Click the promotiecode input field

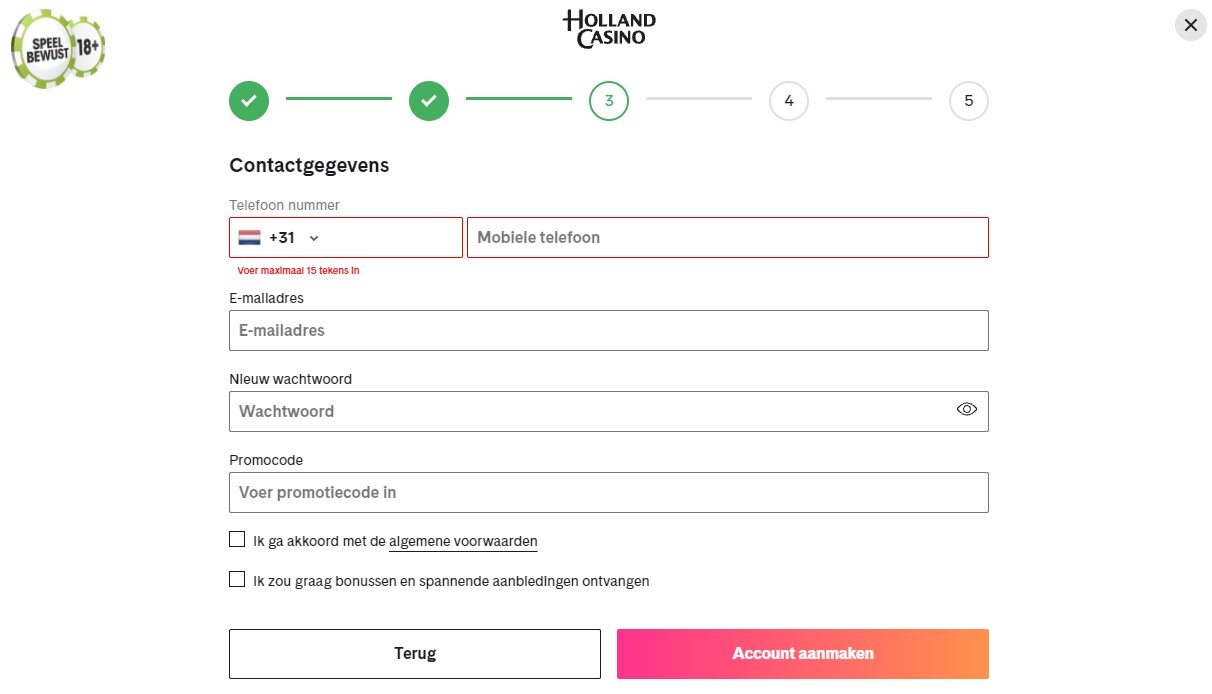608,493
